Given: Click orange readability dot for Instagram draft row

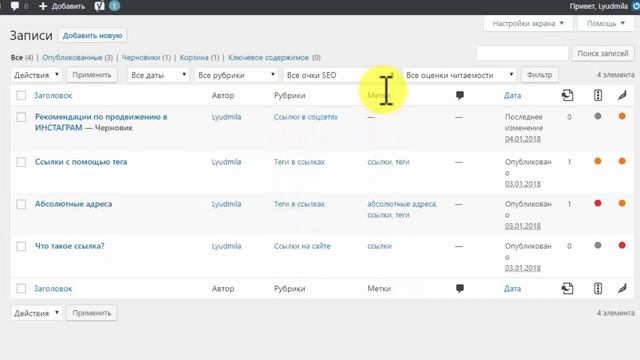Looking at the screenshot, I should click(622, 116).
